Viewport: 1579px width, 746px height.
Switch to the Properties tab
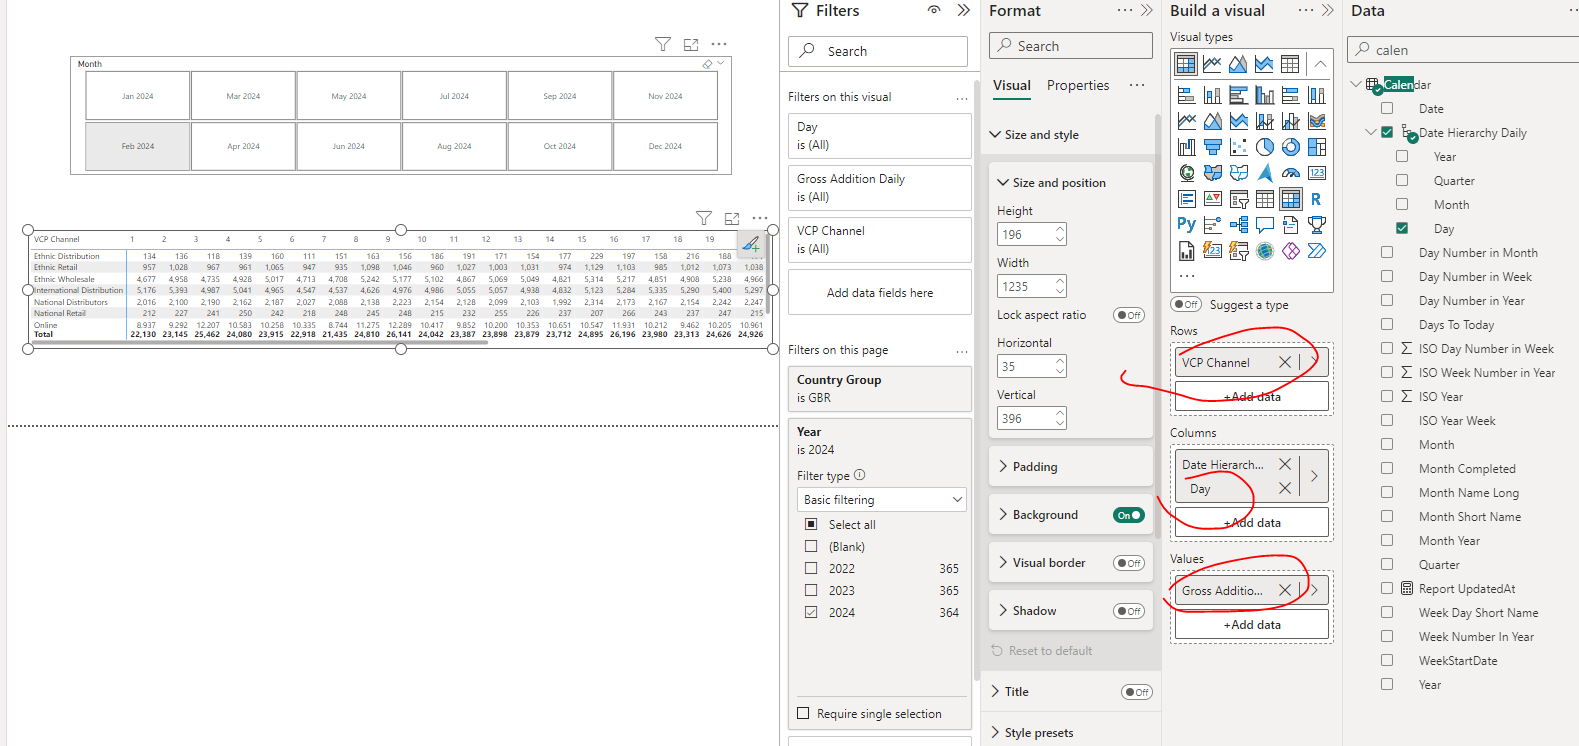[1078, 85]
